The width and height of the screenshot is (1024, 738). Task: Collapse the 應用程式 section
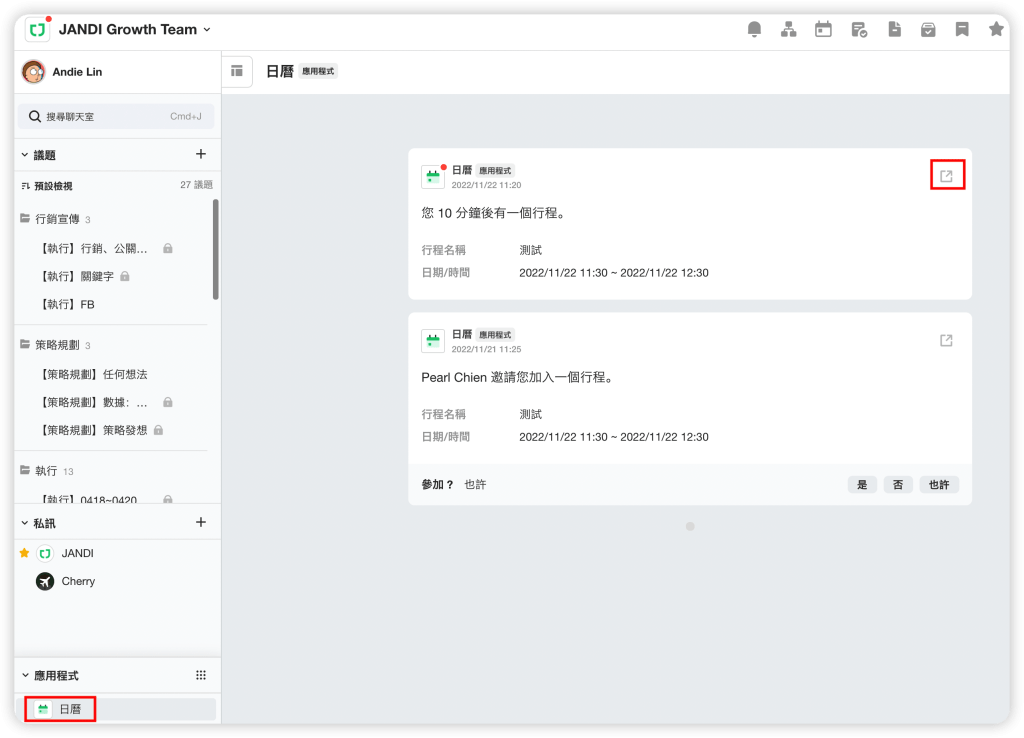coord(25,675)
